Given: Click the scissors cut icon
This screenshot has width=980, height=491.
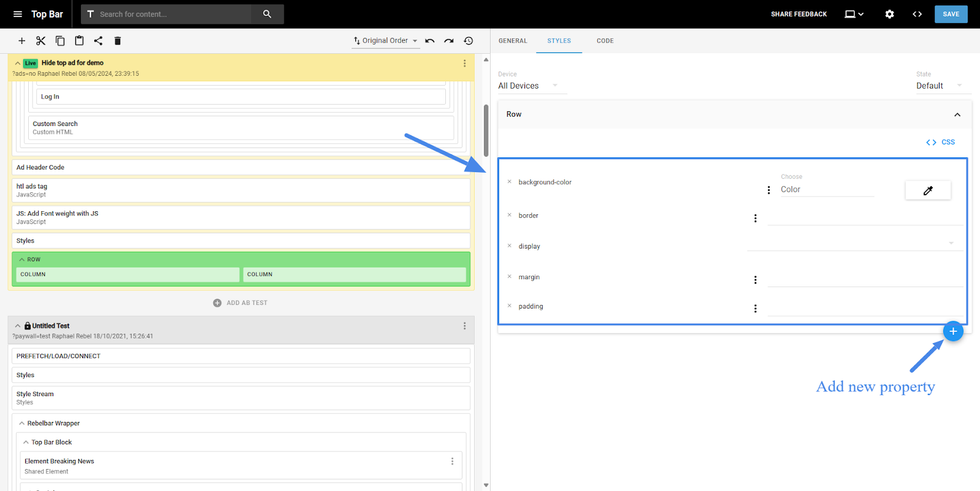Looking at the screenshot, I should pyautogui.click(x=41, y=41).
